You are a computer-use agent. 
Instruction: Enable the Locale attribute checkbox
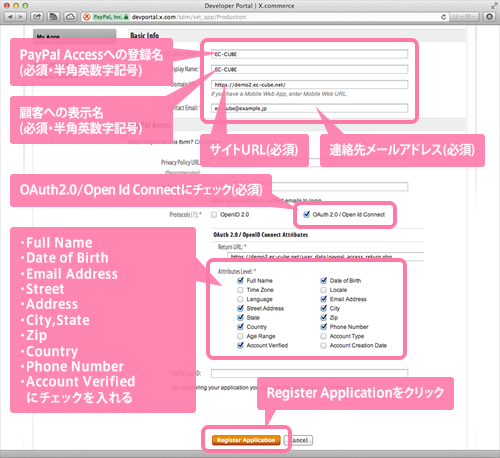[323, 290]
